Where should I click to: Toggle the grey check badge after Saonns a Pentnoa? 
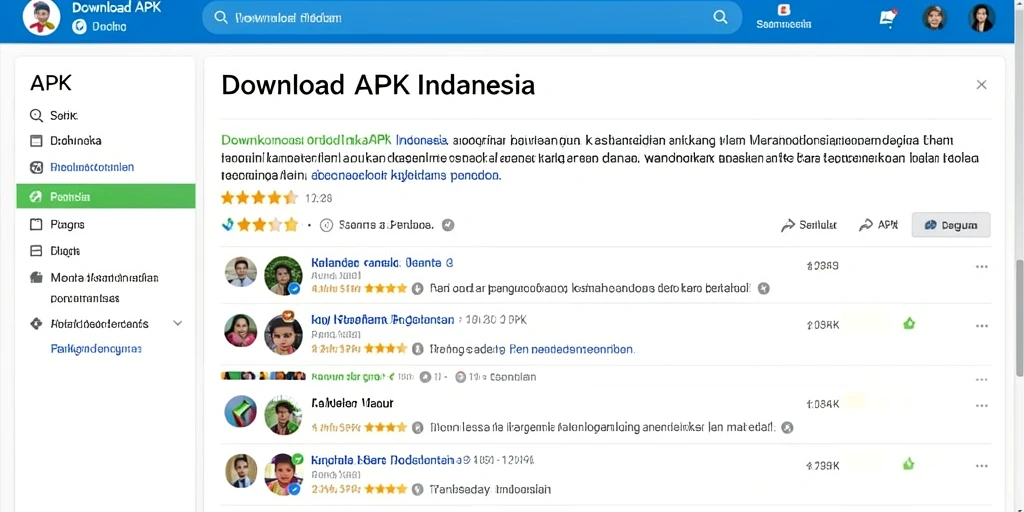pos(448,225)
